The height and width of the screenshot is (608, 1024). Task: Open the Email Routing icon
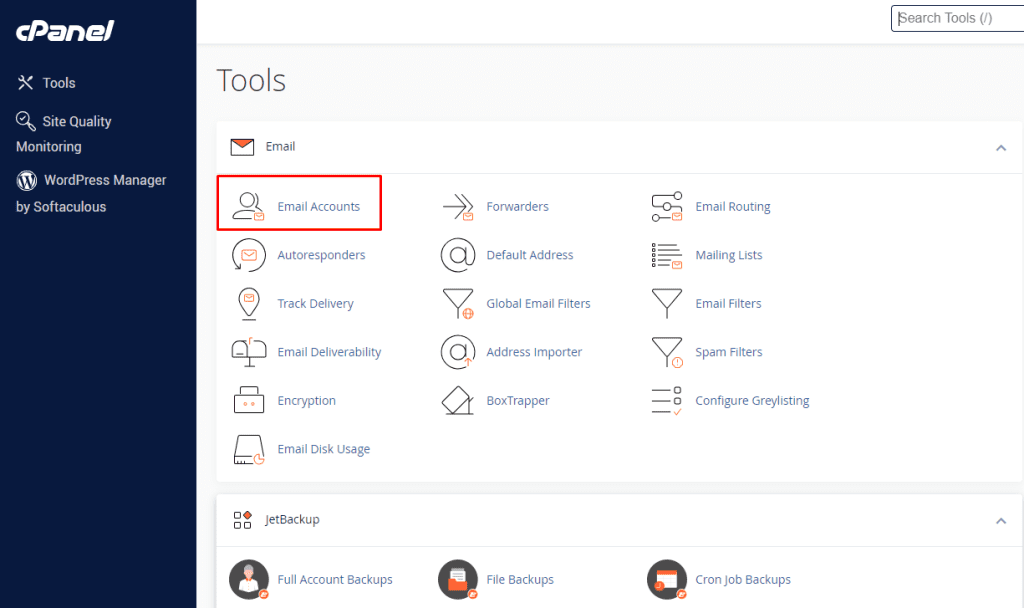pyautogui.click(x=666, y=207)
